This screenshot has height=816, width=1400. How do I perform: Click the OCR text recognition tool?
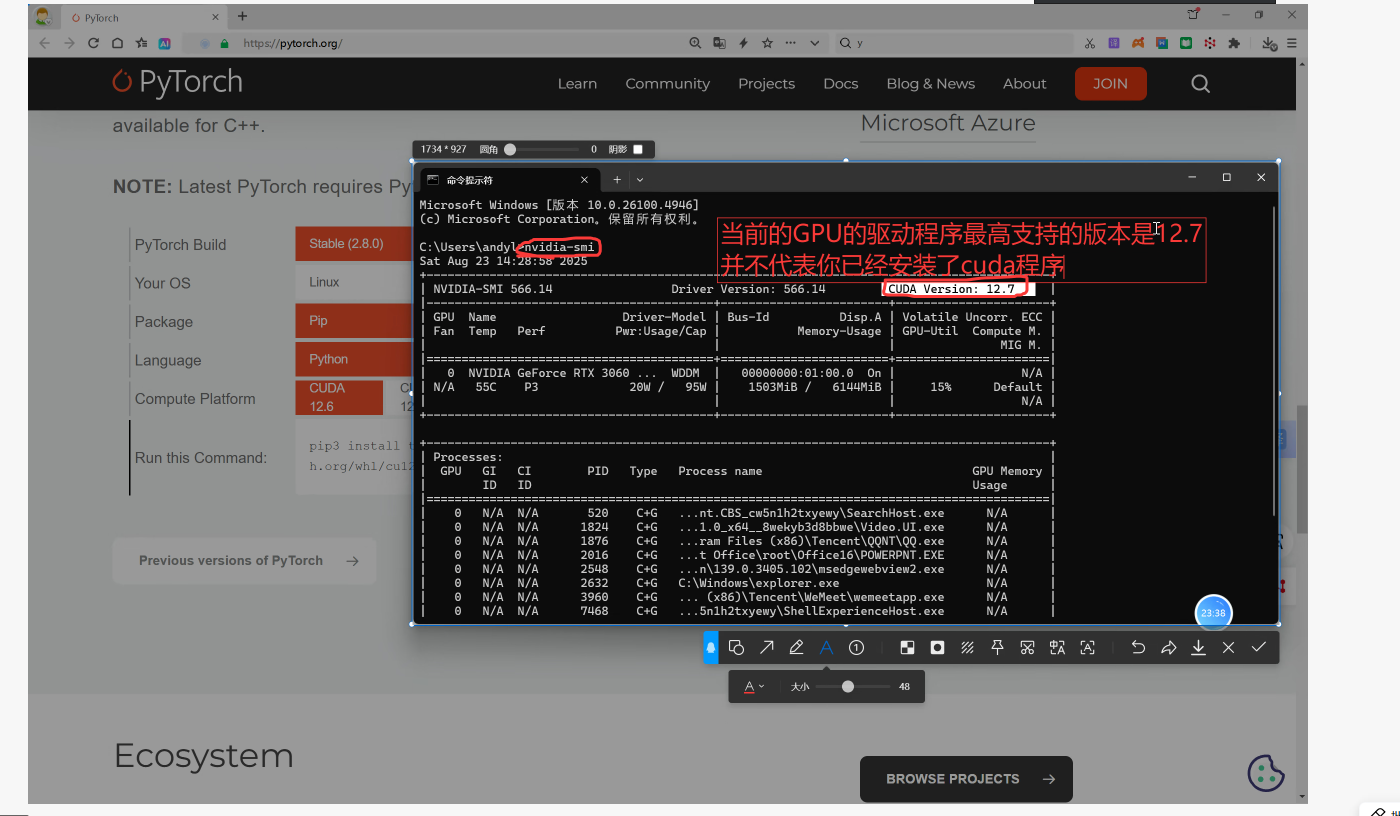[1087, 647]
